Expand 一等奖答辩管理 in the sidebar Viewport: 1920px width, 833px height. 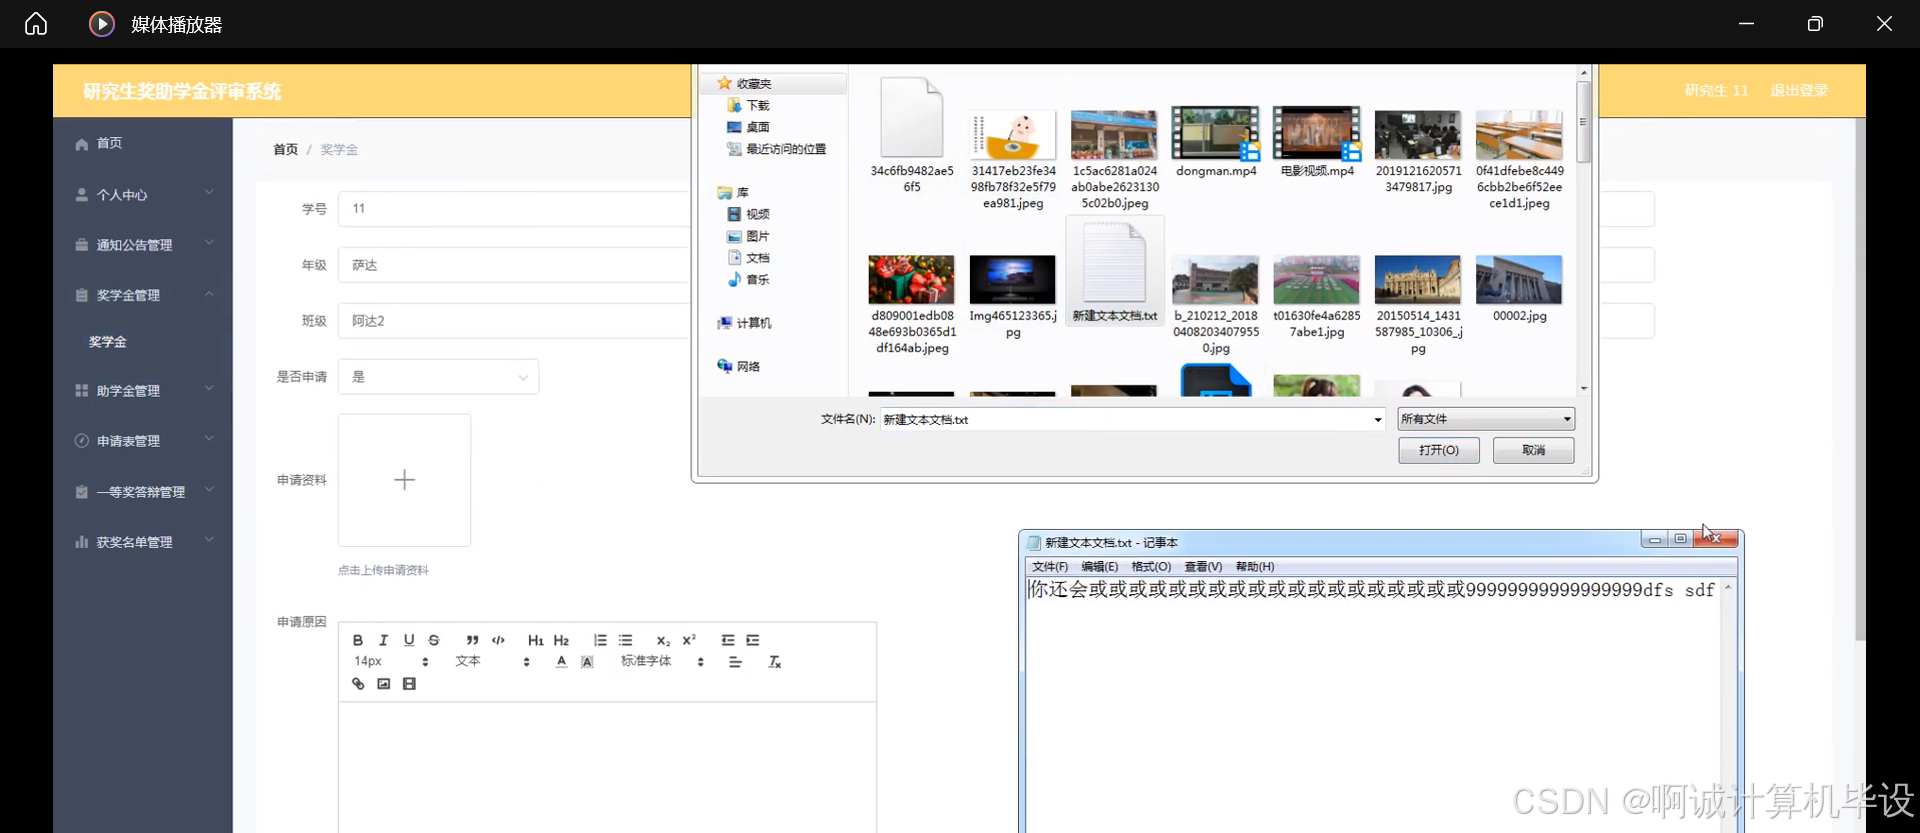tap(143, 491)
